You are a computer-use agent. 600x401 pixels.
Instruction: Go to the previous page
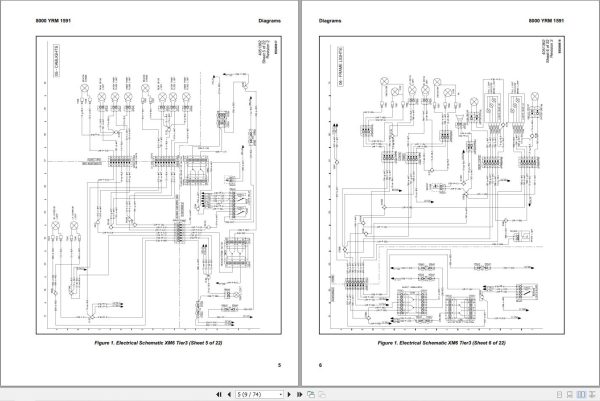229,394
